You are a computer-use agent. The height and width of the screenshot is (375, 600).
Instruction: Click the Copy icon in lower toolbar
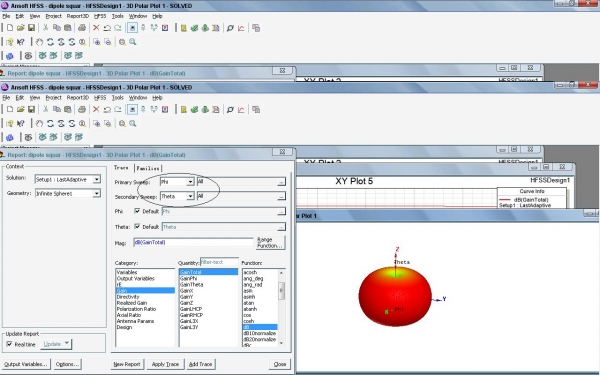57,109
